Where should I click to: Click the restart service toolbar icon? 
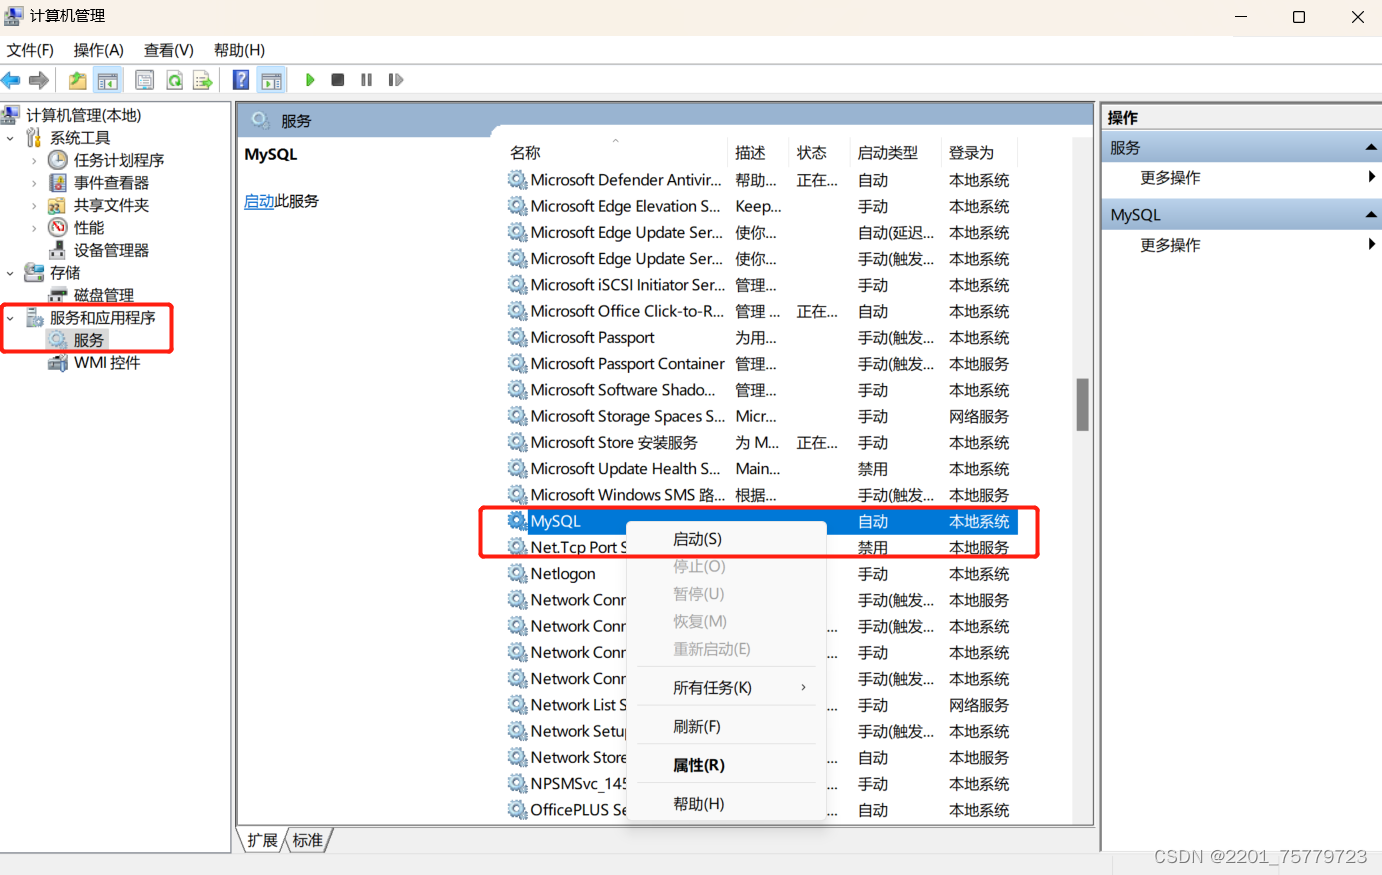395,80
